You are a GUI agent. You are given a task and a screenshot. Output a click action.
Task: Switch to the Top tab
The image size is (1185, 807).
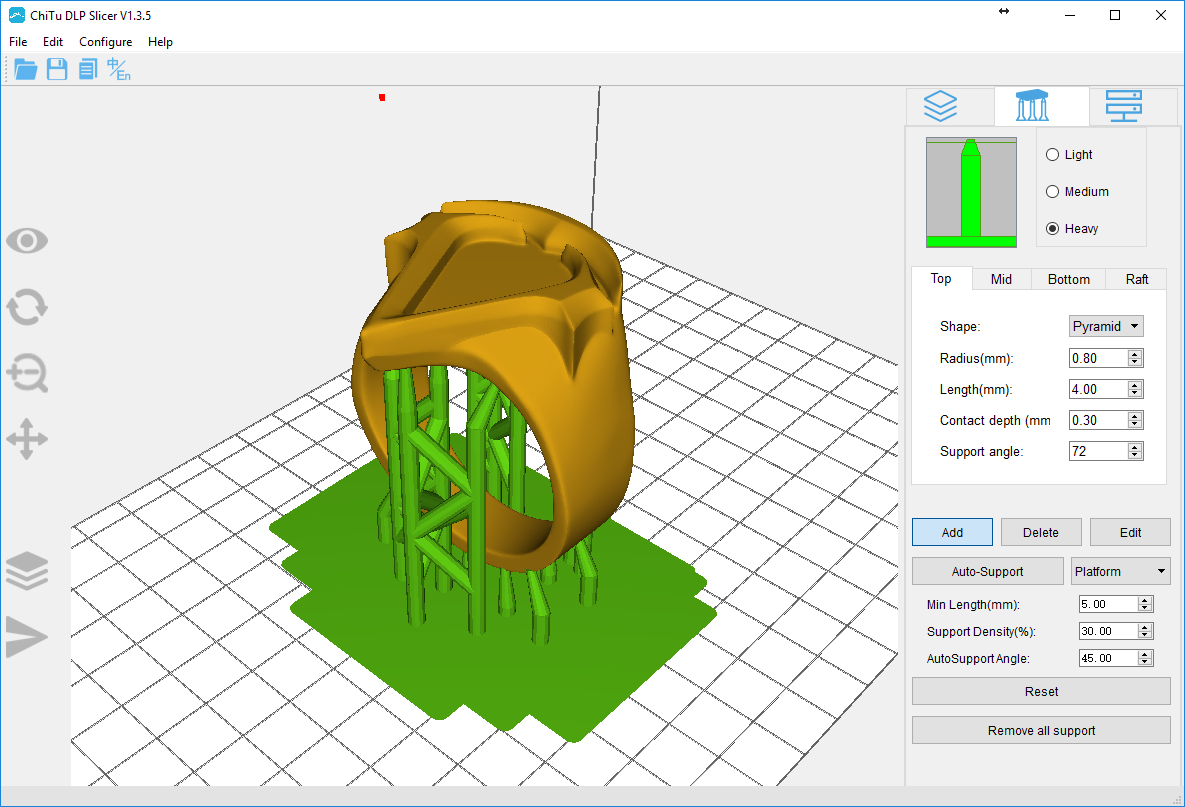coord(941,278)
